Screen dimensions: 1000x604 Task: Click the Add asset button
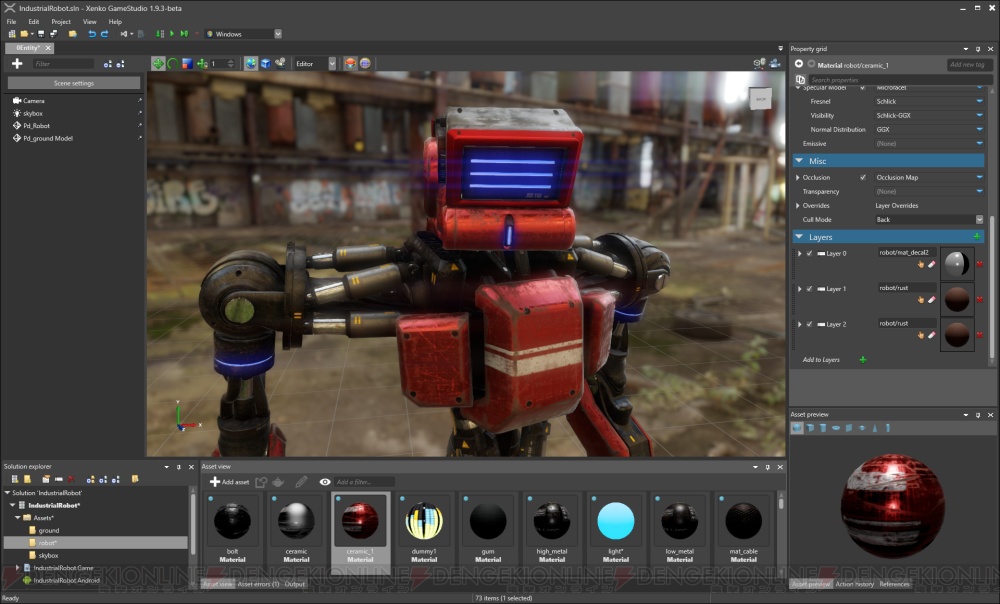(229, 482)
